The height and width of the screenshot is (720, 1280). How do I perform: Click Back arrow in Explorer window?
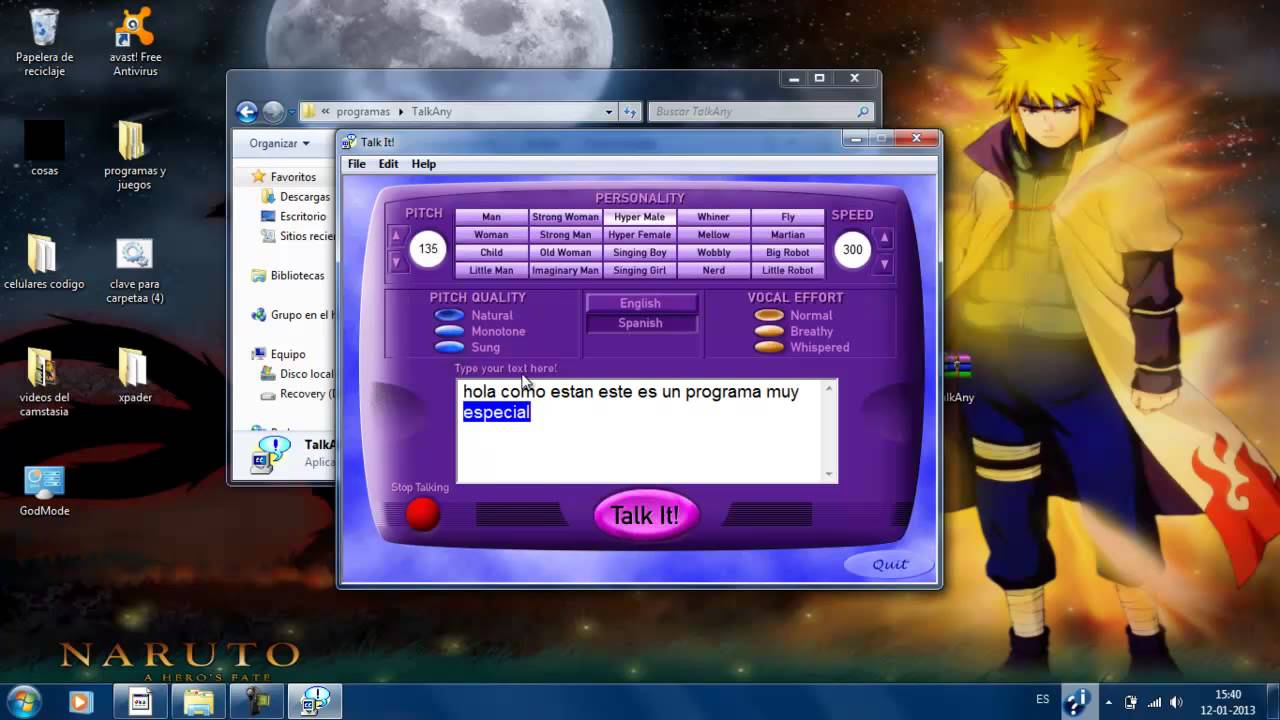click(246, 111)
